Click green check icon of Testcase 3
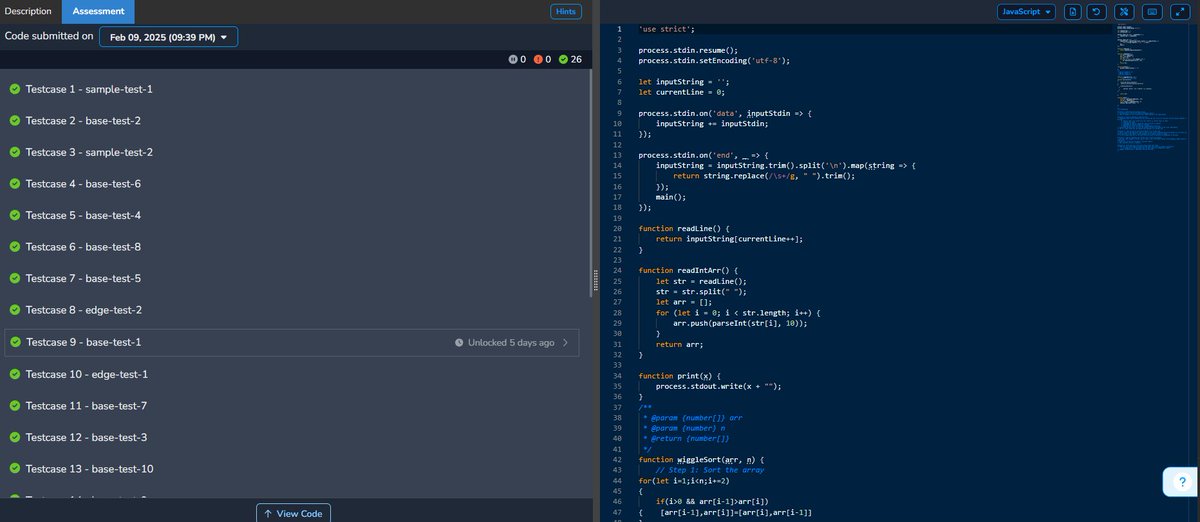Viewport: 1200px width, 522px height. click(x=15, y=152)
